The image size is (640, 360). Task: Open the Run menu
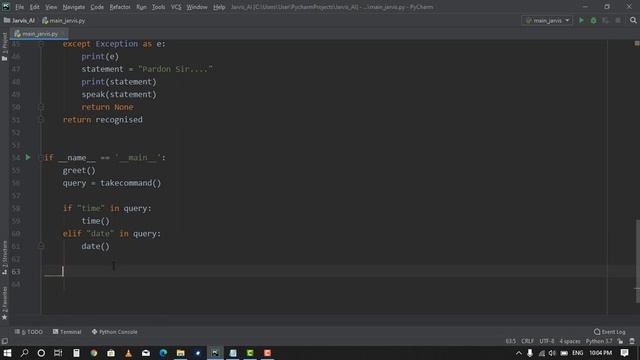click(x=141, y=7)
